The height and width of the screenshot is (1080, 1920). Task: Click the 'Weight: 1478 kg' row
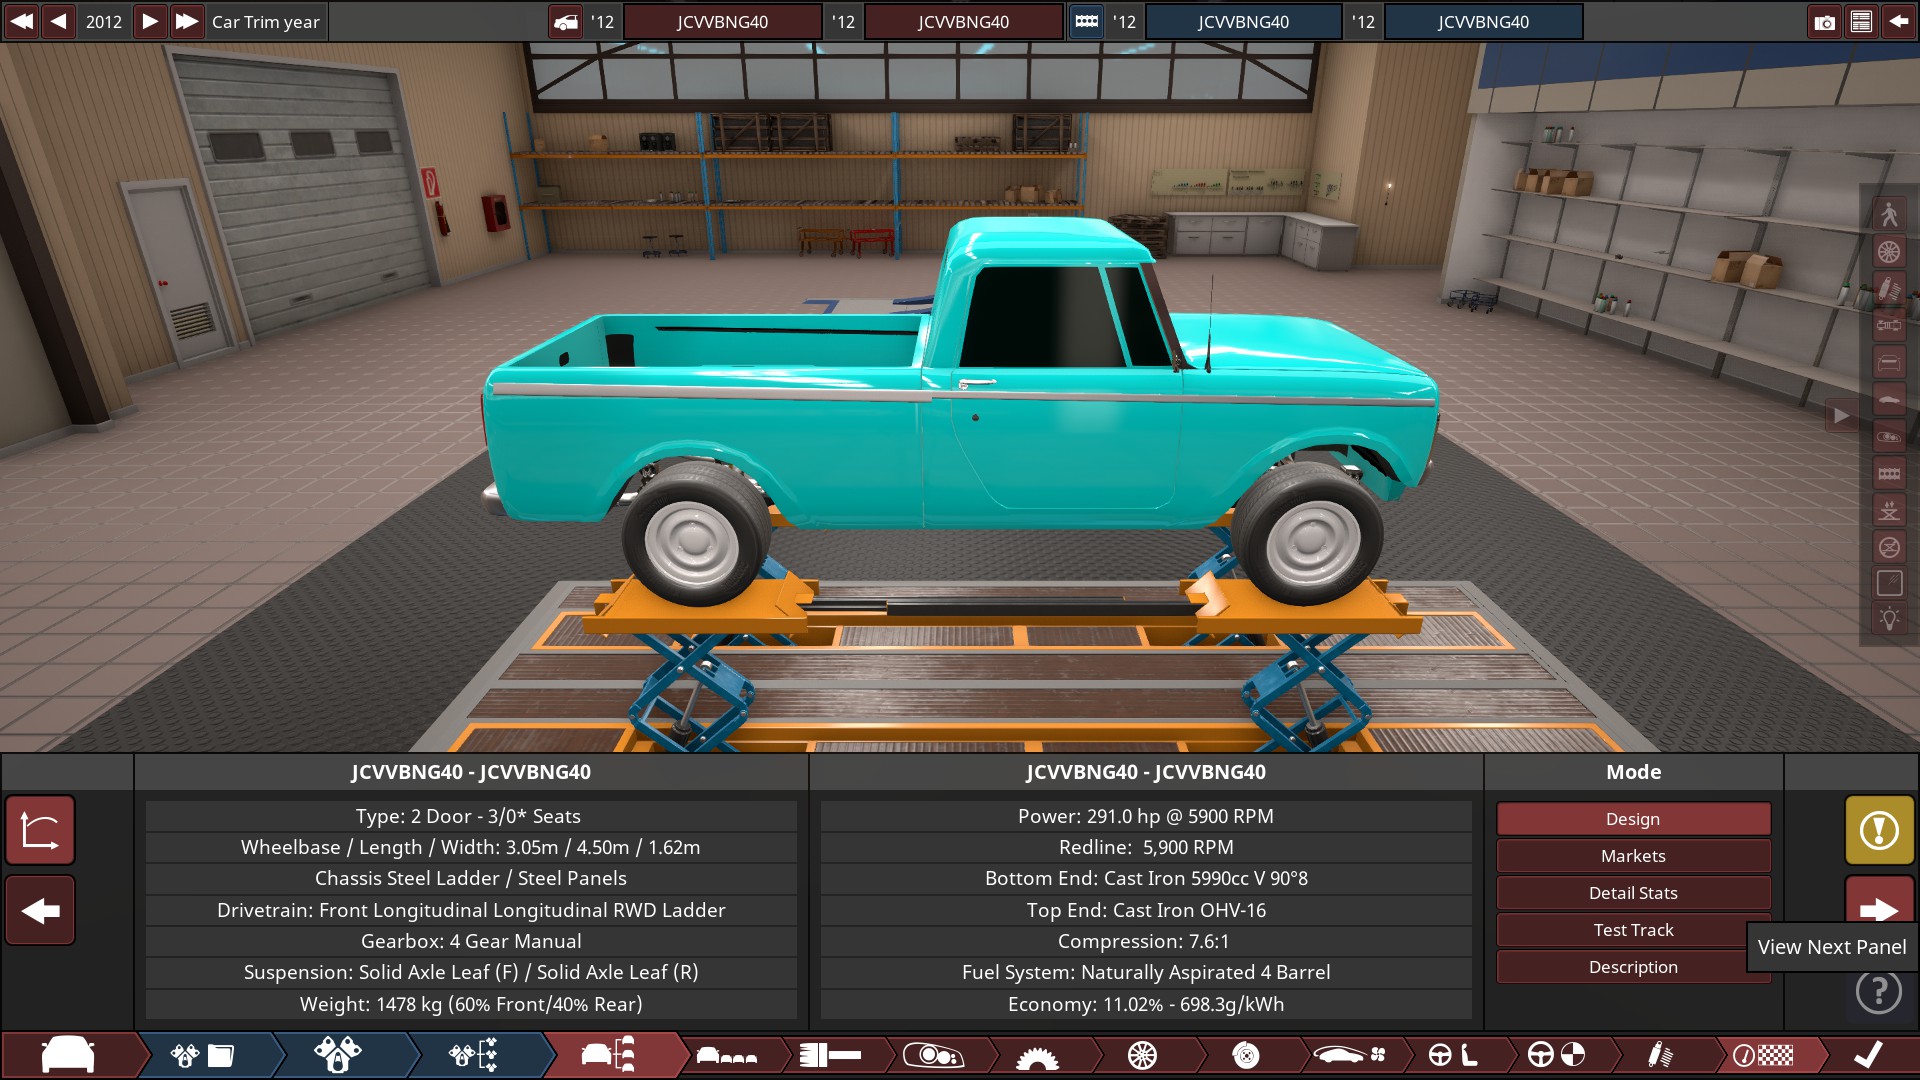471,1004
